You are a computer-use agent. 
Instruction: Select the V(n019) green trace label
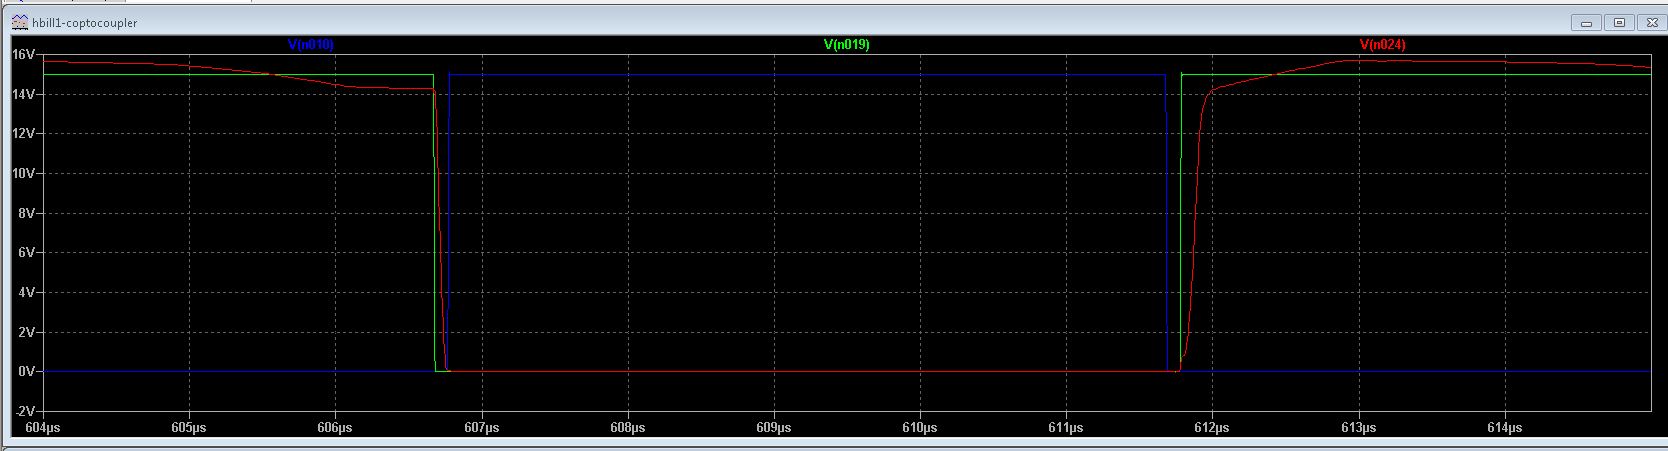point(846,44)
